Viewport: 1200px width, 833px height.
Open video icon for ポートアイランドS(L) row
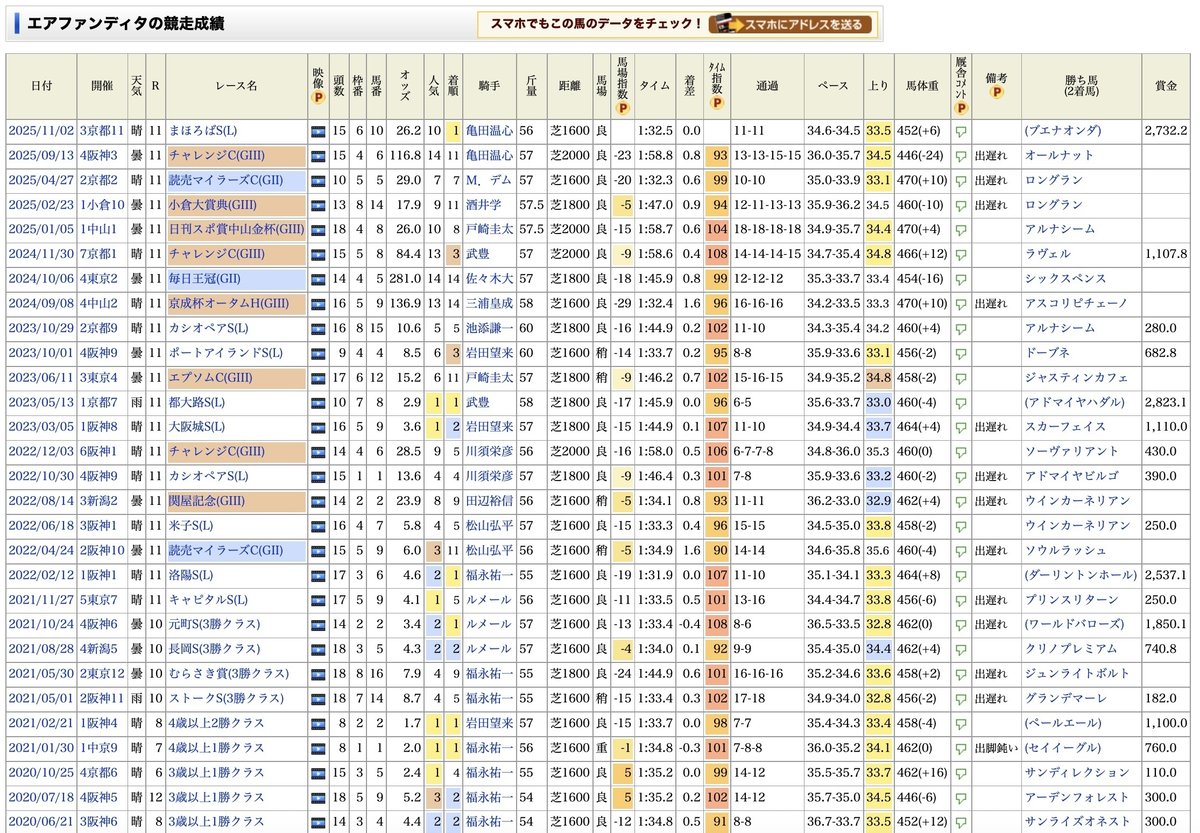click(x=318, y=353)
